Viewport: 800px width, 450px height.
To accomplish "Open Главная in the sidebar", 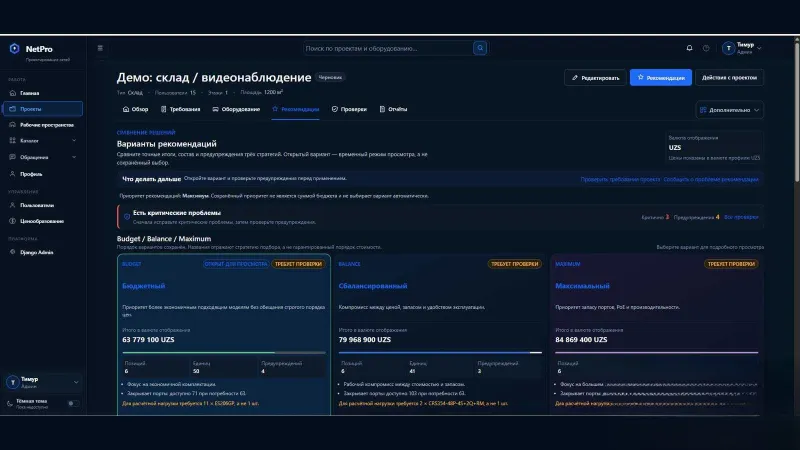I will [43, 93].
